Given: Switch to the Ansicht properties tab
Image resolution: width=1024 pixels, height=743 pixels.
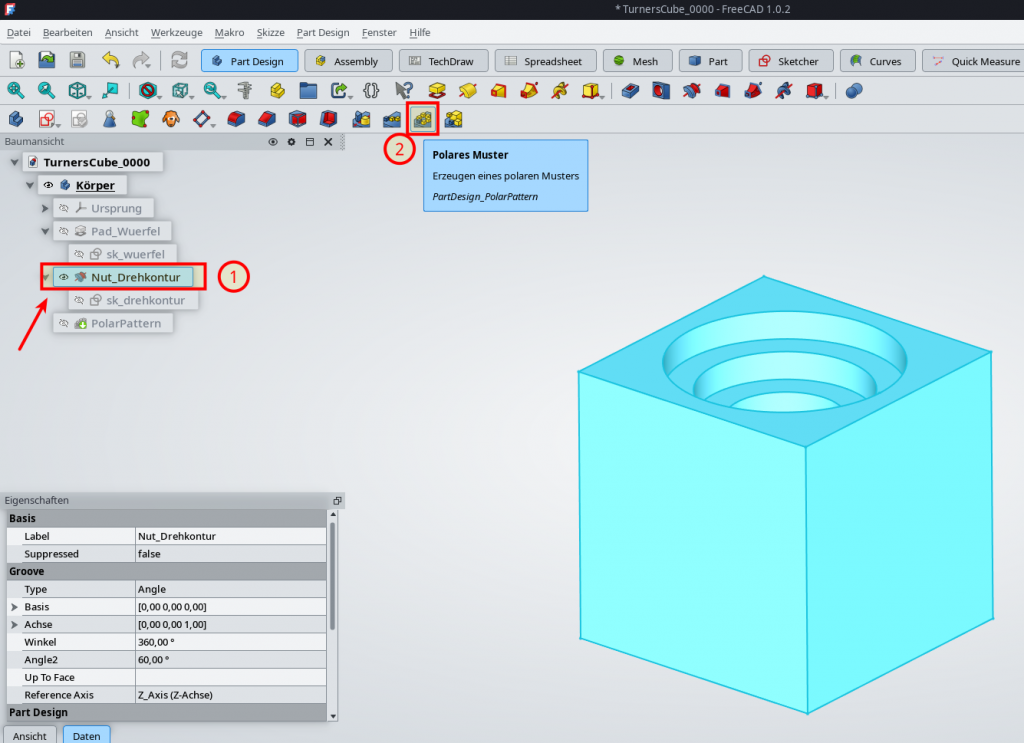Looking at the screenshot, I should [29, 735].
